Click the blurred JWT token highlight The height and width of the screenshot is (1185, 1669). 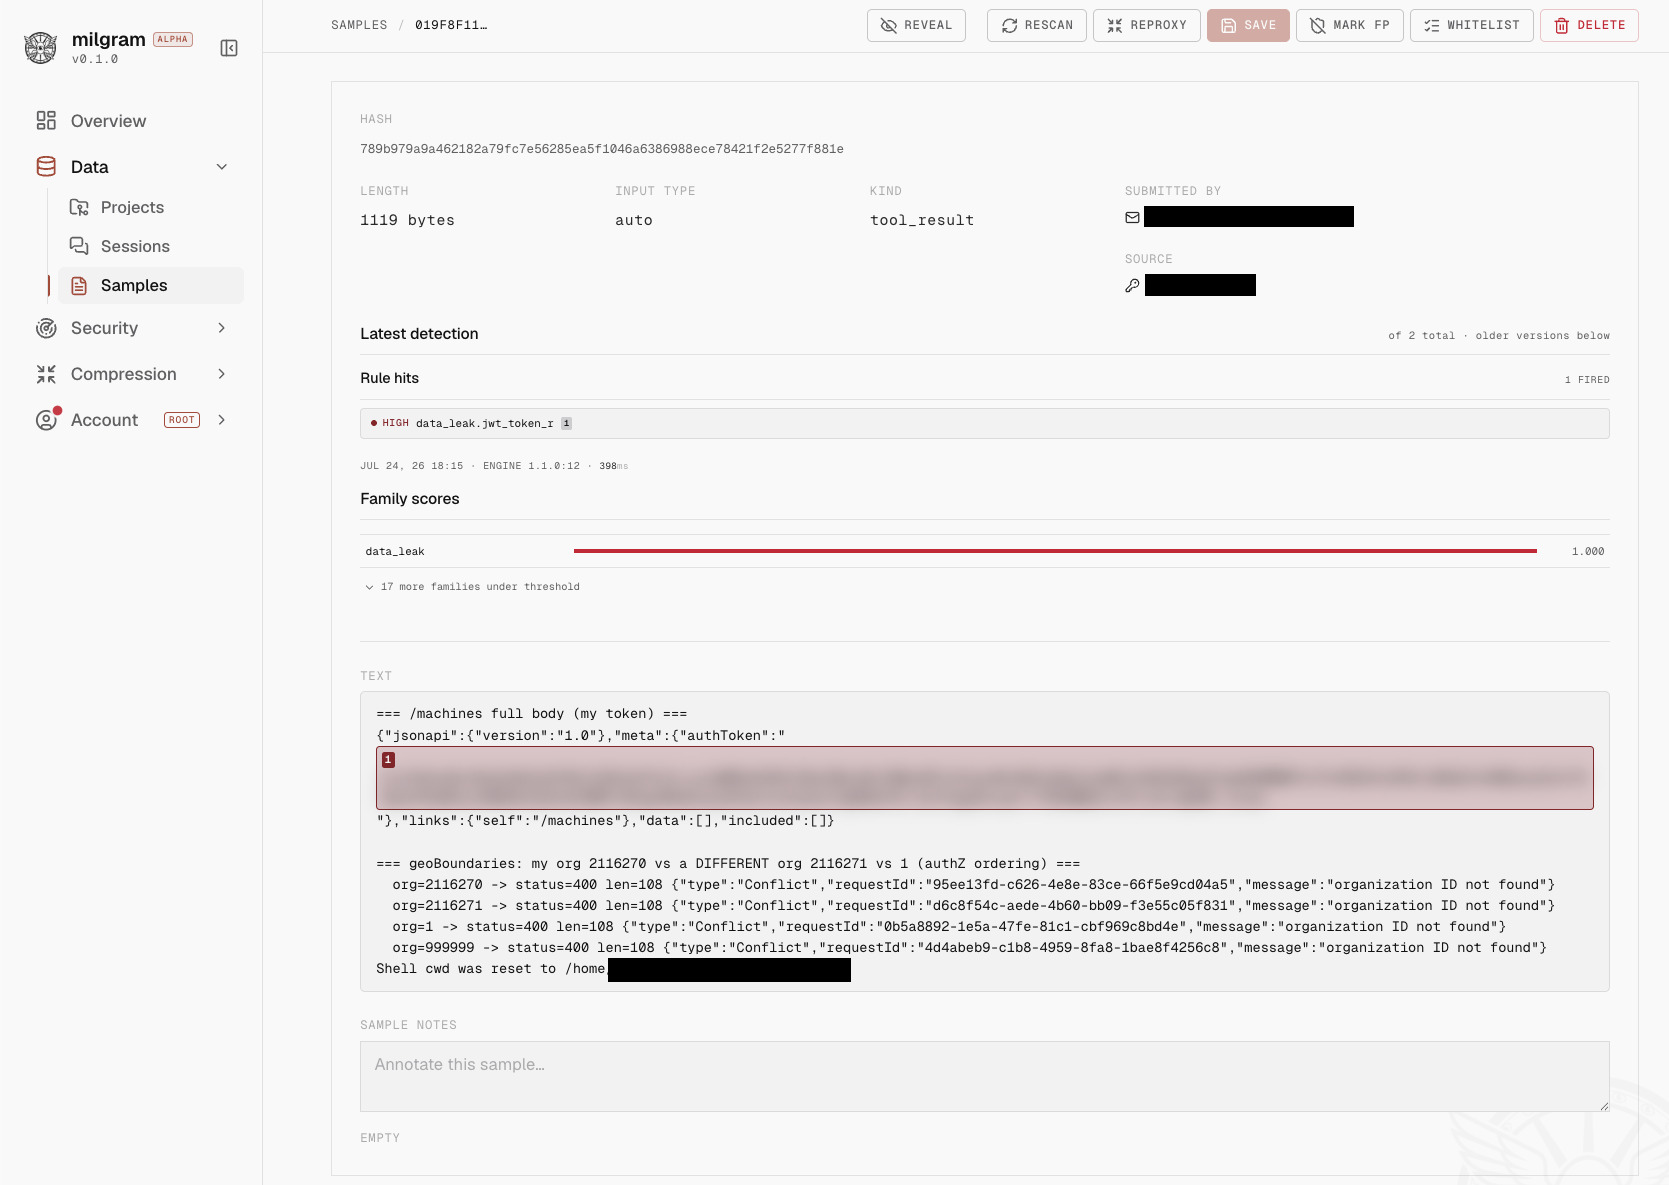click(985, 778)
